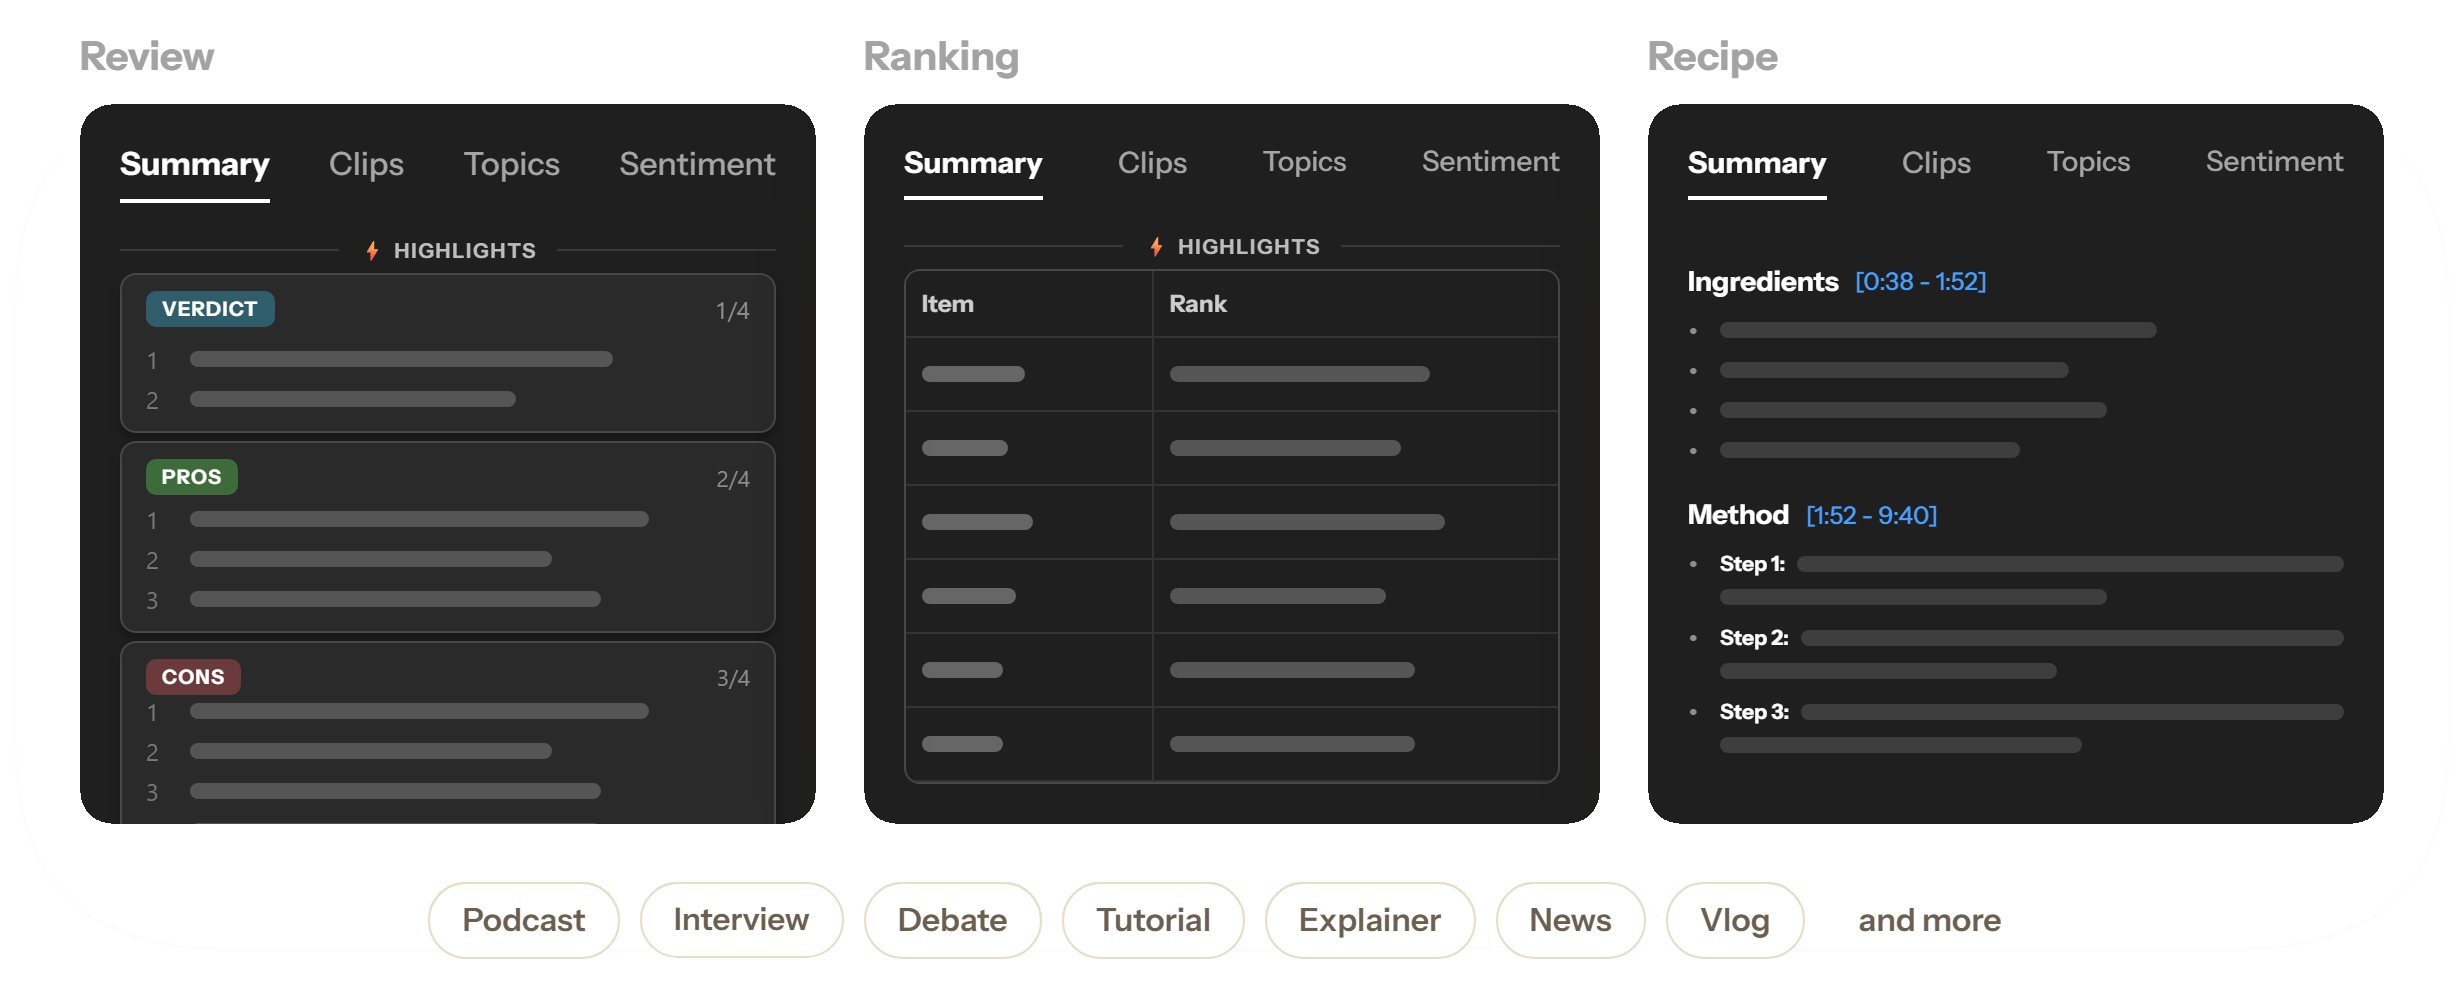Jump to Method timestamp 1:52 - 9:40

(x=1872, y=516)
